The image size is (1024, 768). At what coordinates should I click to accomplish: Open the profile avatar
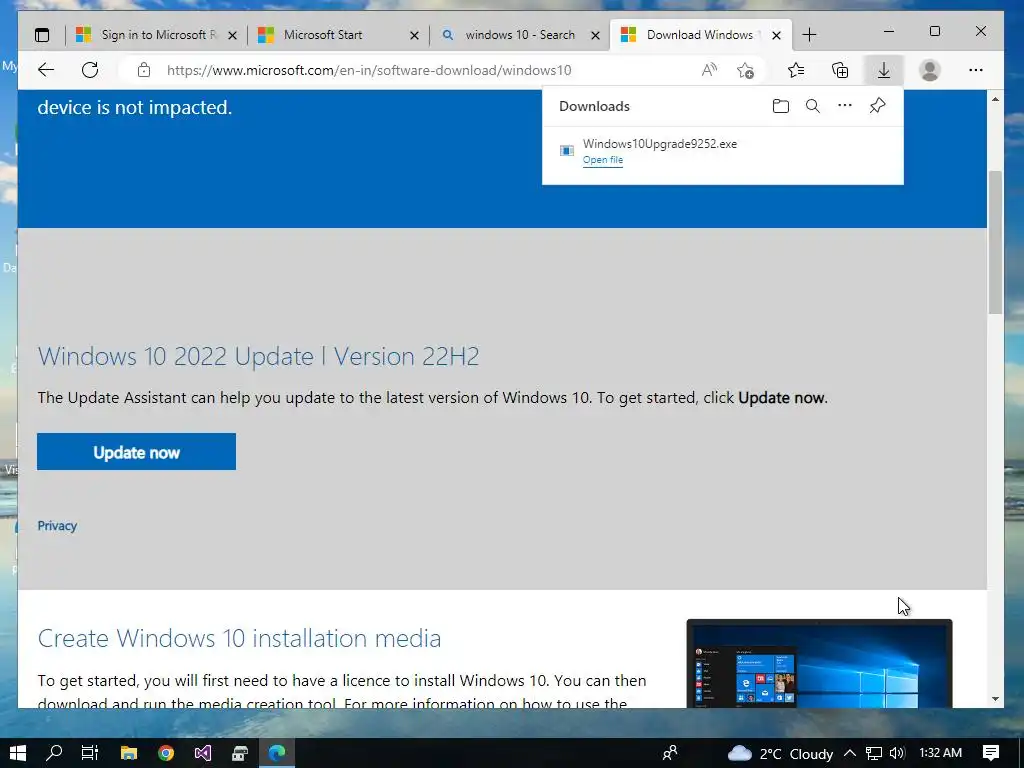tap(929, 70)
